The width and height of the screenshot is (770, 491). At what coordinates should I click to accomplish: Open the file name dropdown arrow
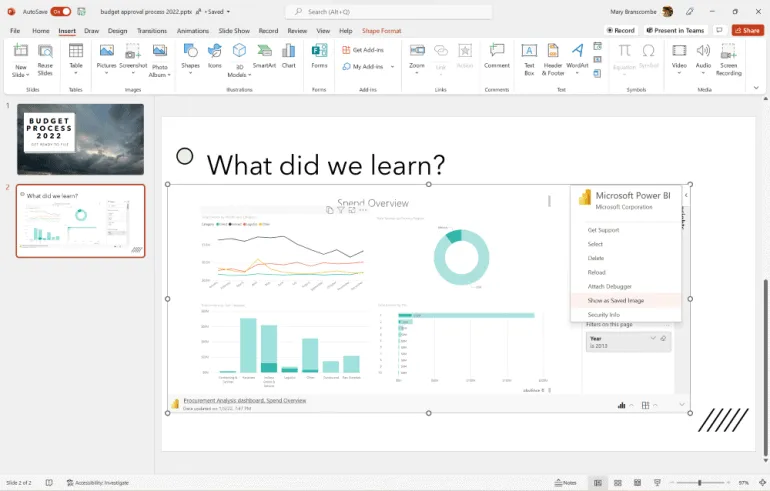click(x=228, y=11)
